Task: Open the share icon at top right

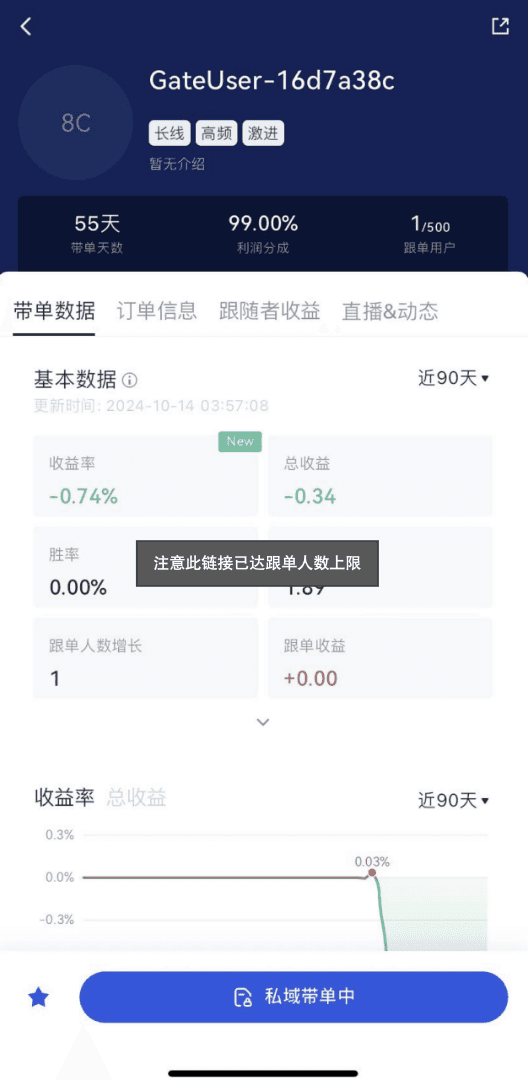Action: click(x=500, y=26)
